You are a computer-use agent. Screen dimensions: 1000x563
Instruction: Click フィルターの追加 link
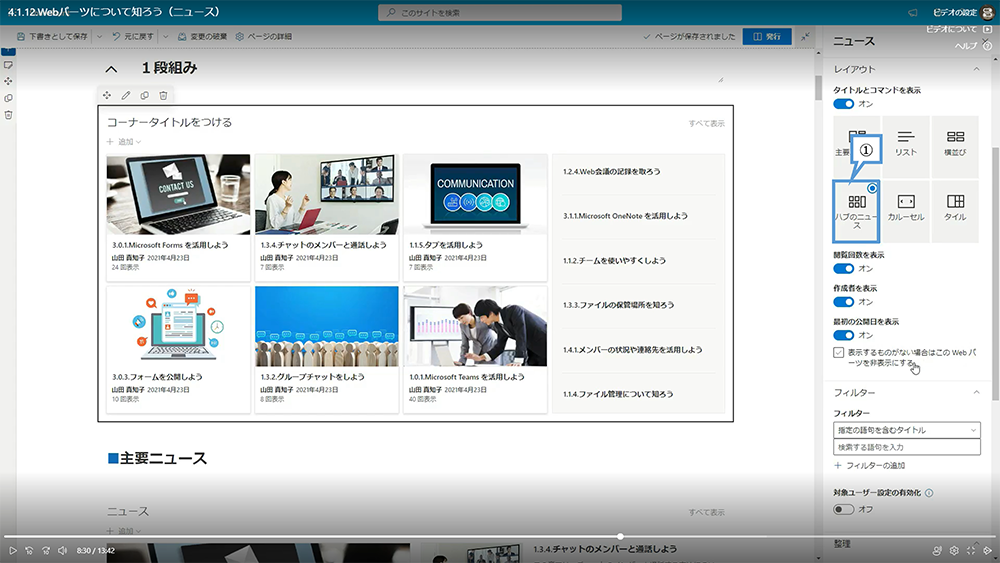pyautogui.click(x=869, y=465)
